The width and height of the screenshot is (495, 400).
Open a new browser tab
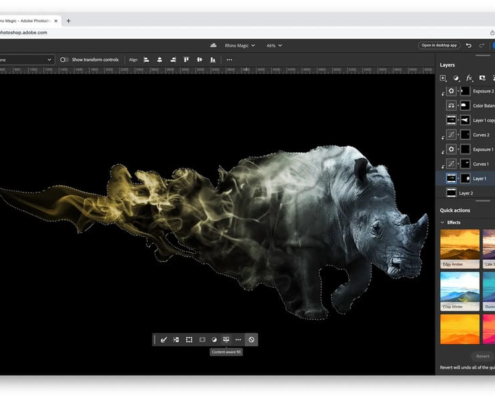click(x=68, y=21)
